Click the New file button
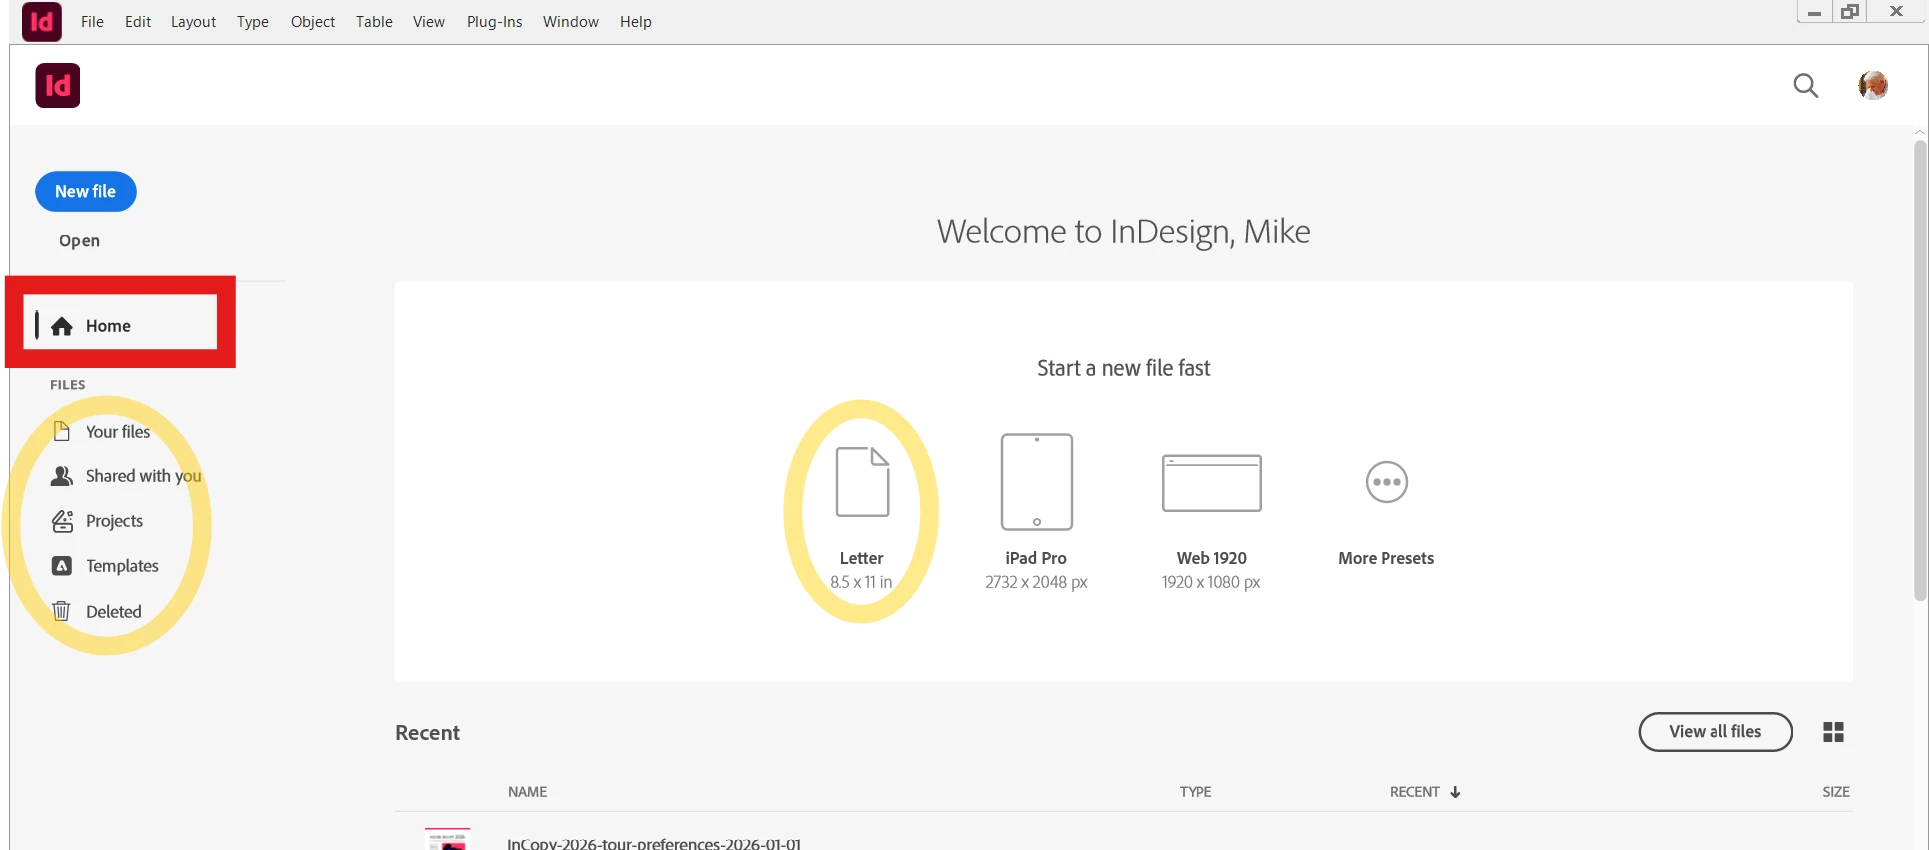Image resolution: width=1929 pixels, height=850 pixels. (x=86, y=192)
